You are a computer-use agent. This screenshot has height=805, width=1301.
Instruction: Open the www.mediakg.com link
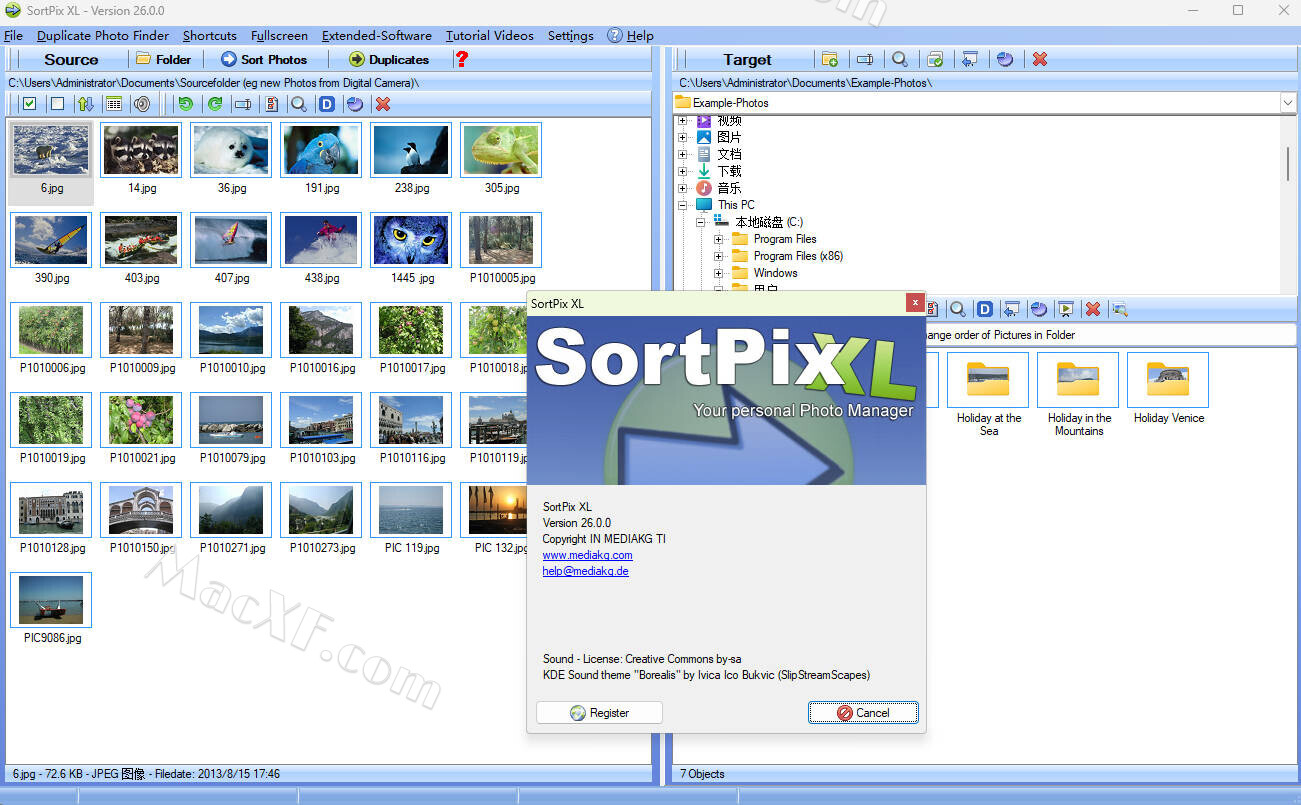tap(587, 555)
